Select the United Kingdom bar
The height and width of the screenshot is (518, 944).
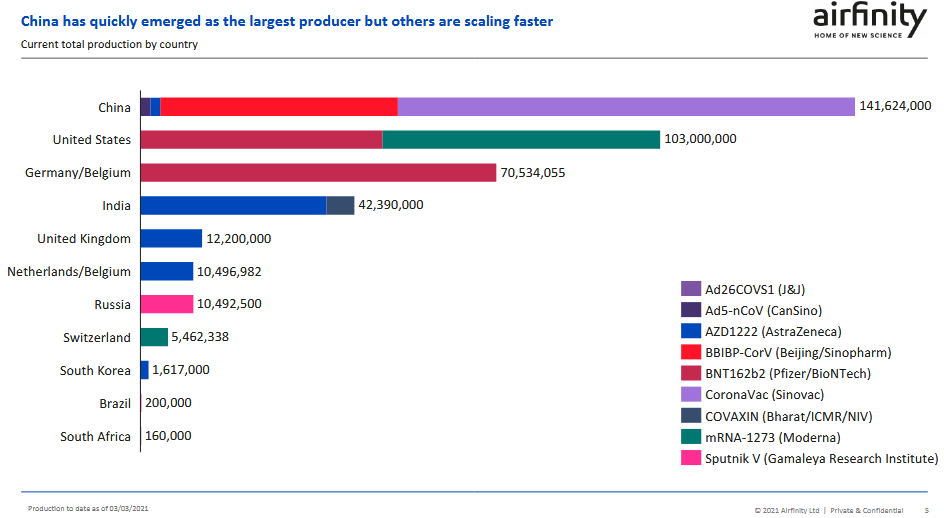click(172, 238)
